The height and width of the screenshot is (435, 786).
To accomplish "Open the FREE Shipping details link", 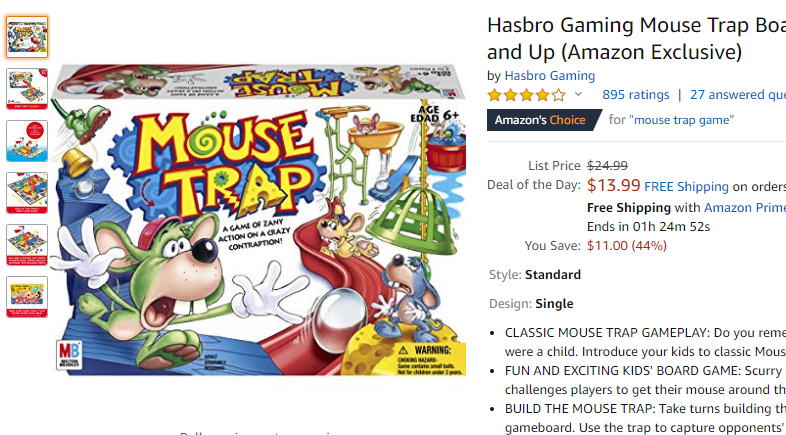I will pos(686,187).
